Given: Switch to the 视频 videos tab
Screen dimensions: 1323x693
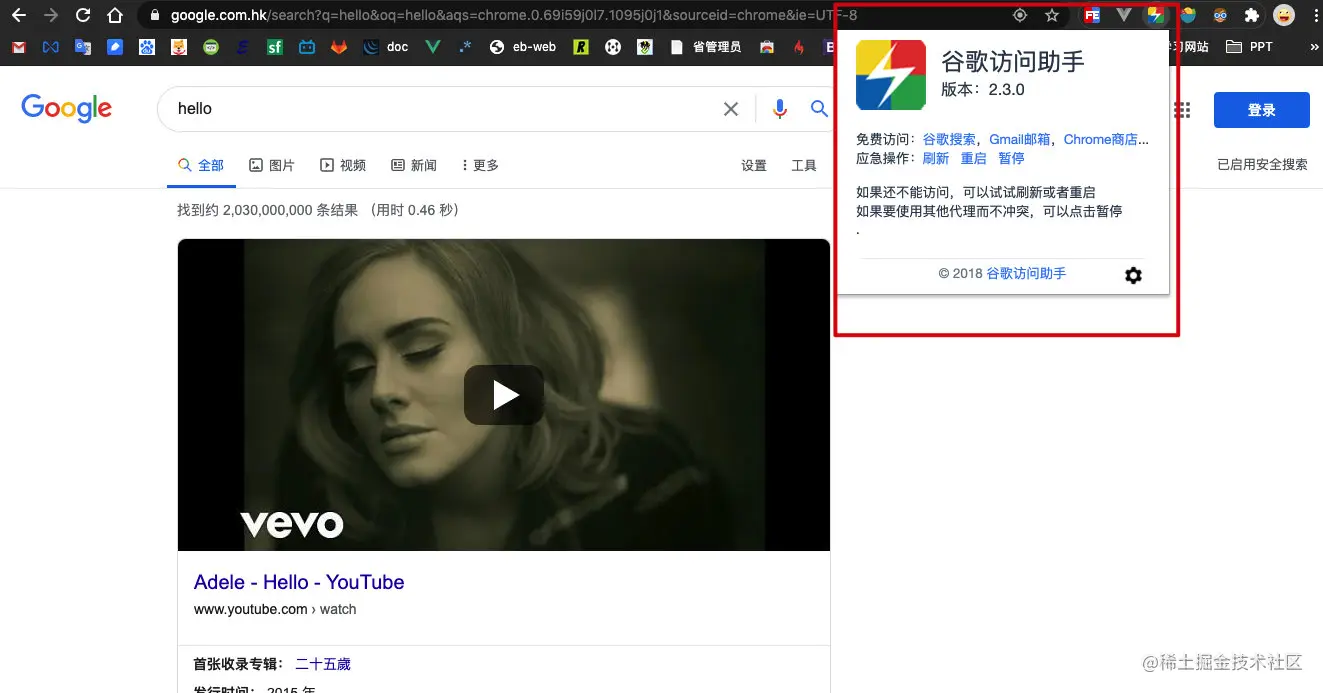Looking at the screenshot, I should click(x=343, y=165).
